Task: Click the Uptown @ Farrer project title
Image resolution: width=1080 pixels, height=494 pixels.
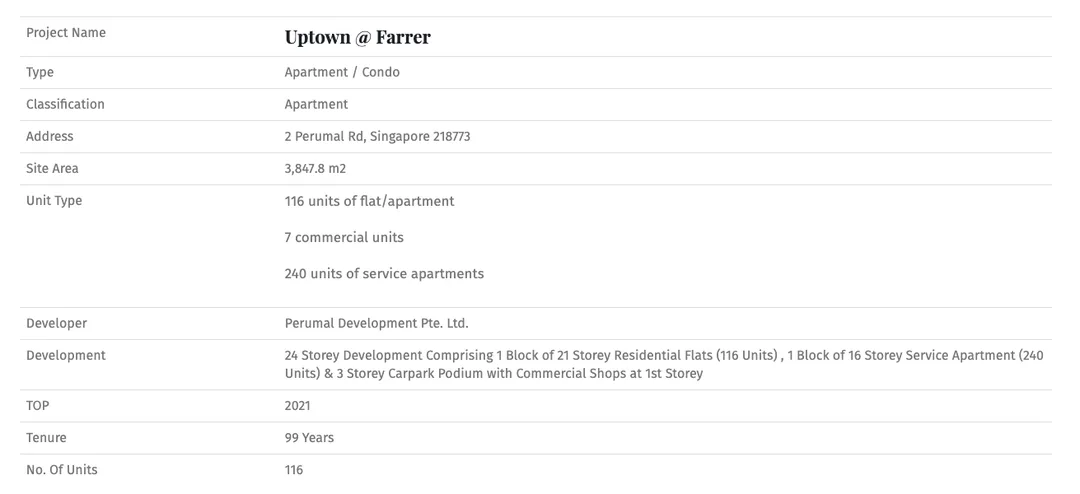Action: point(357,37)
